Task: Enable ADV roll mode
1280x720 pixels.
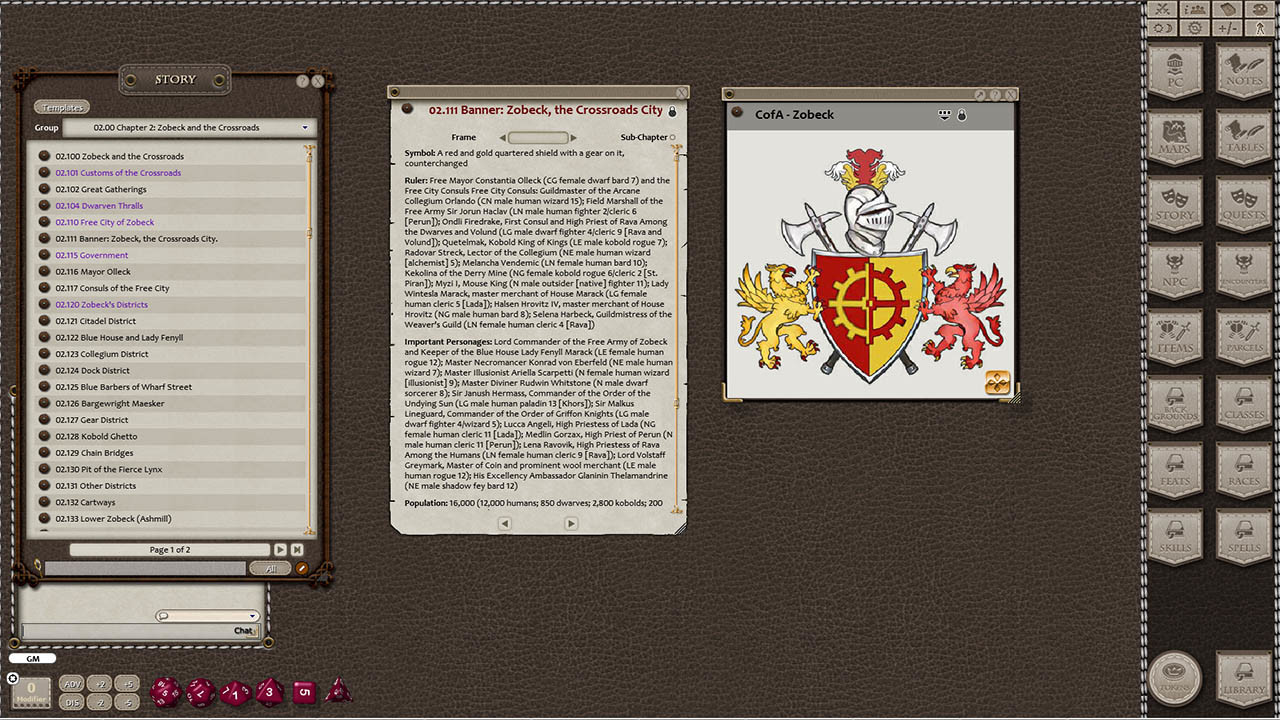Action: coord(71,683)
